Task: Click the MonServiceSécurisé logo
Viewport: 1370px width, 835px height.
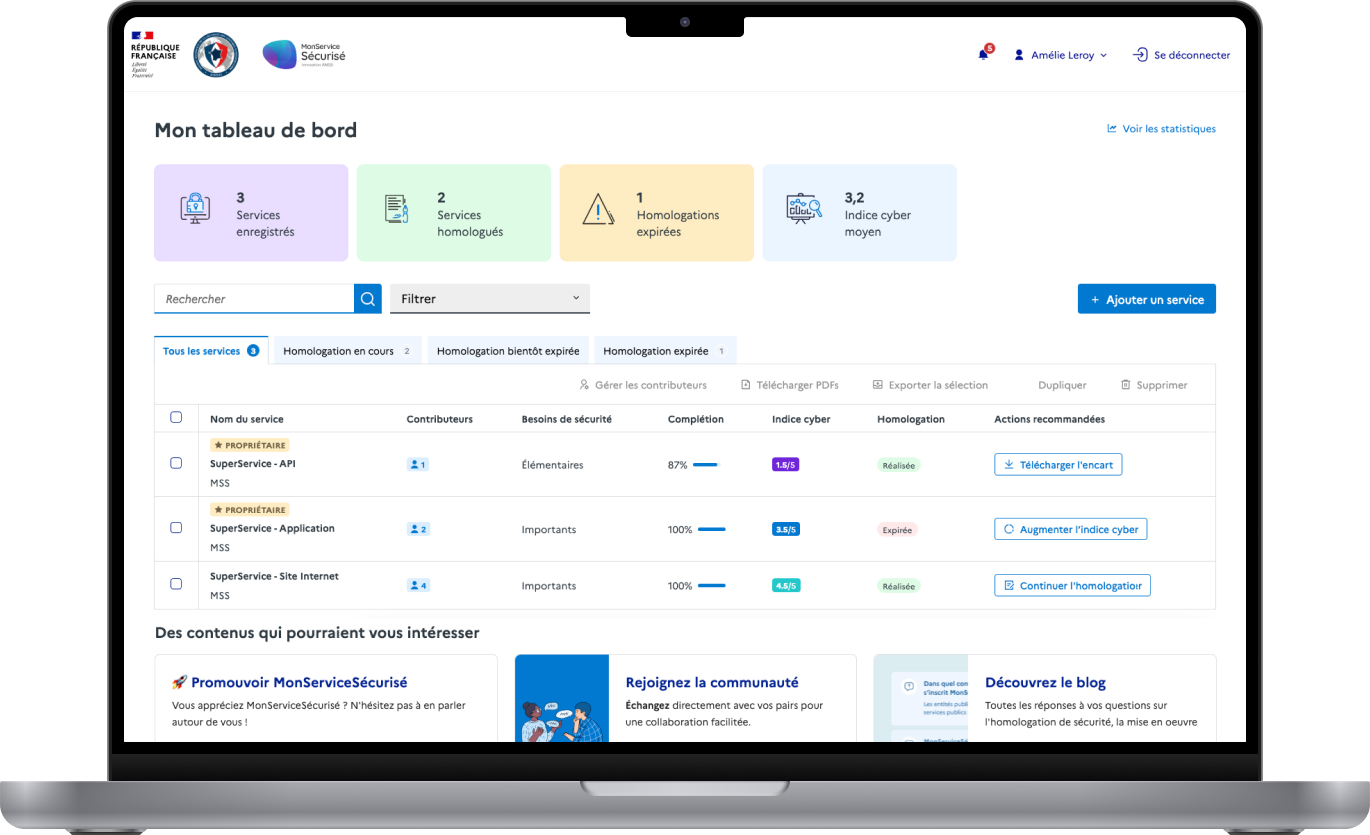Action: [x=304, y=55]
